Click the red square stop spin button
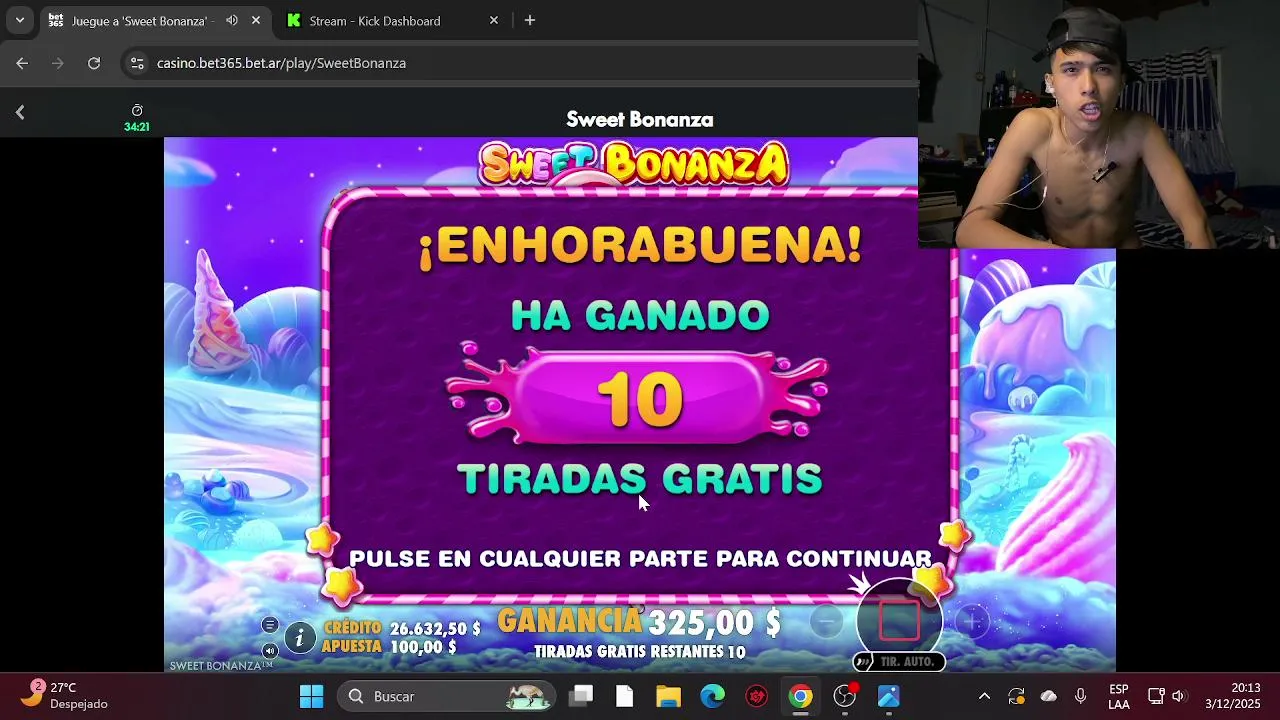 pyautogui.click(x=899, y=621)
